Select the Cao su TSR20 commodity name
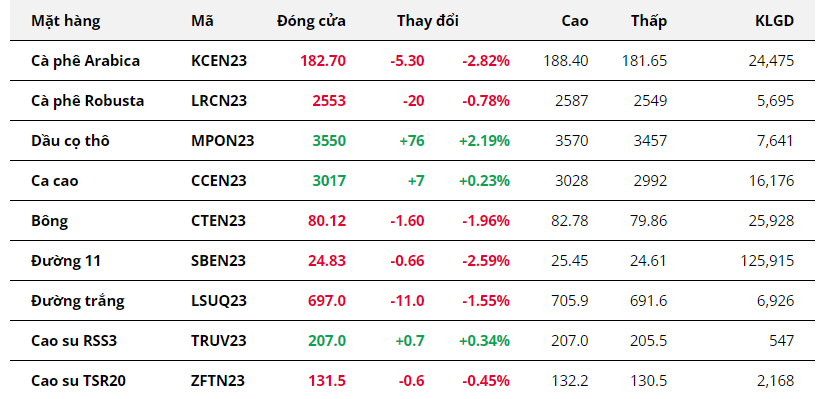The height and width of the screenshot is (399, 831). point(78,380)
